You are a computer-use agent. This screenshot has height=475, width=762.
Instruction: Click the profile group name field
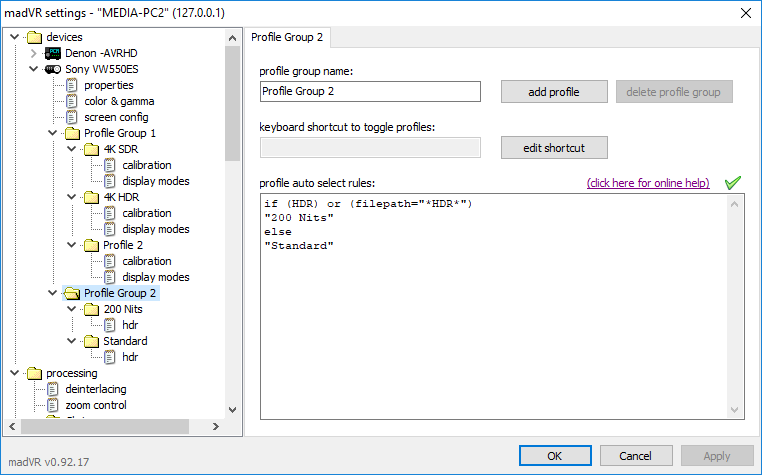pos(370,92)
